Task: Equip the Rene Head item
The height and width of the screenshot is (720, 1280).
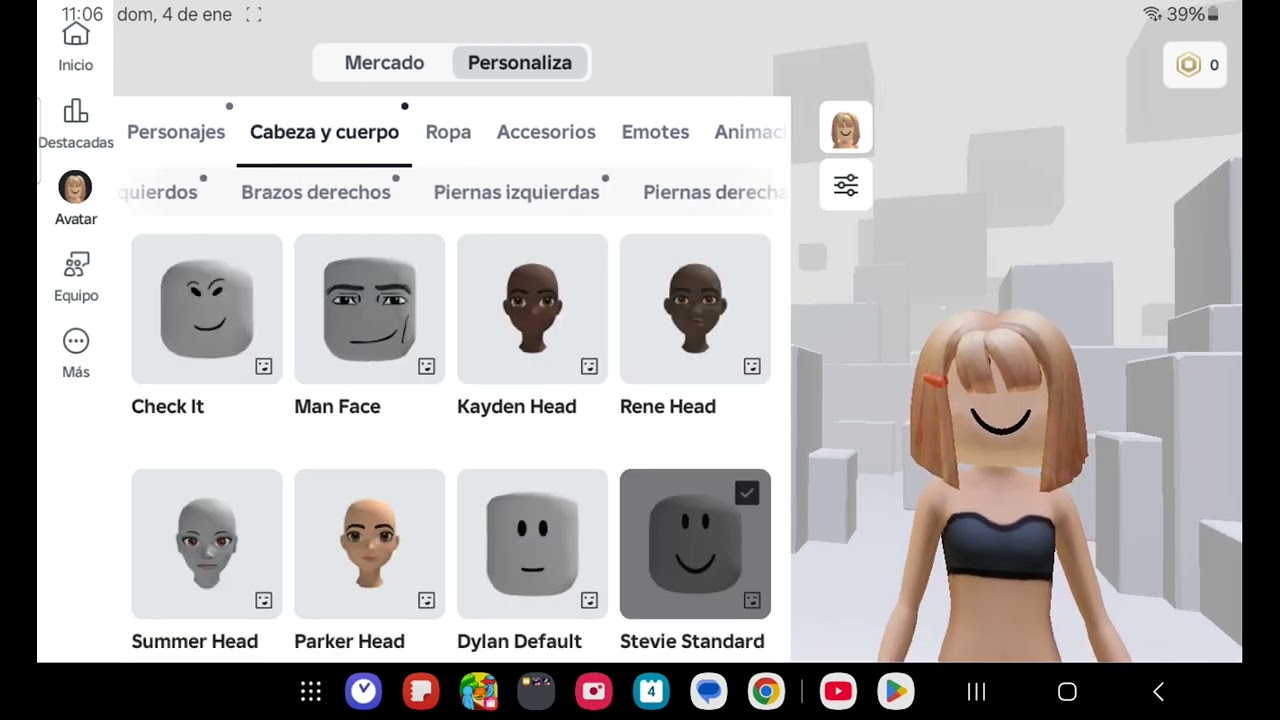Action: pos(696,309)
